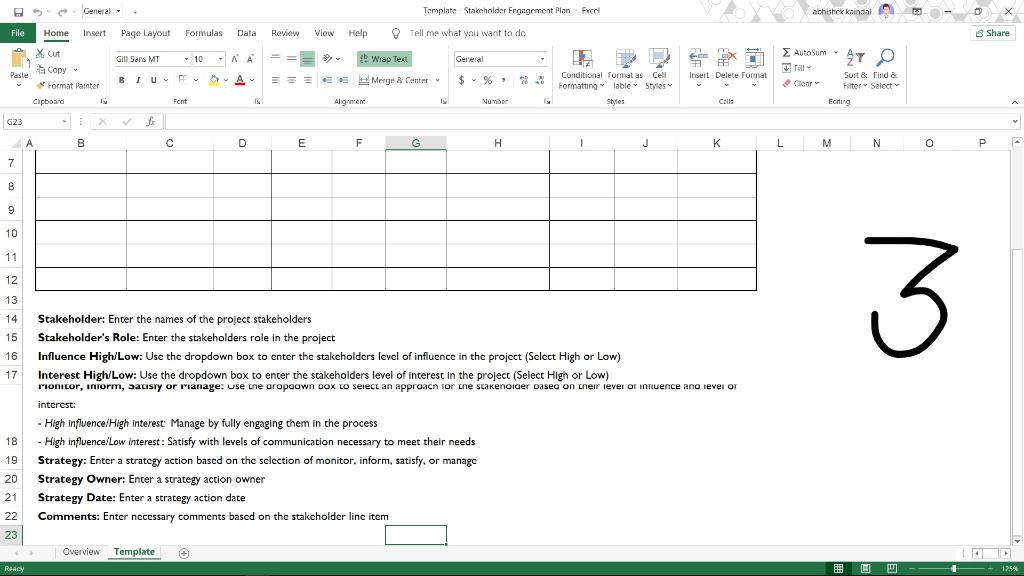Screen dimensions: 1024x576
Task: Apply the Format Painter
Action: [67, 84]
